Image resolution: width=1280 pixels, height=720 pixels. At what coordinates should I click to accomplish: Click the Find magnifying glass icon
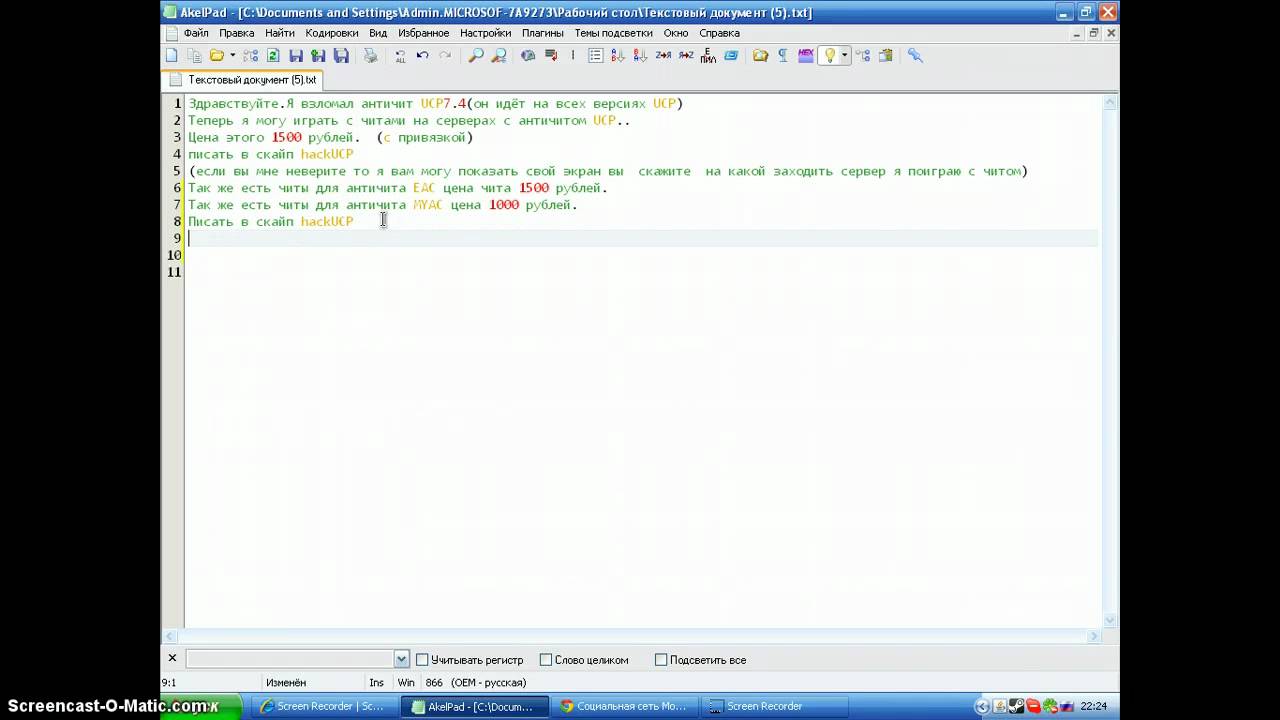(476, 56)
